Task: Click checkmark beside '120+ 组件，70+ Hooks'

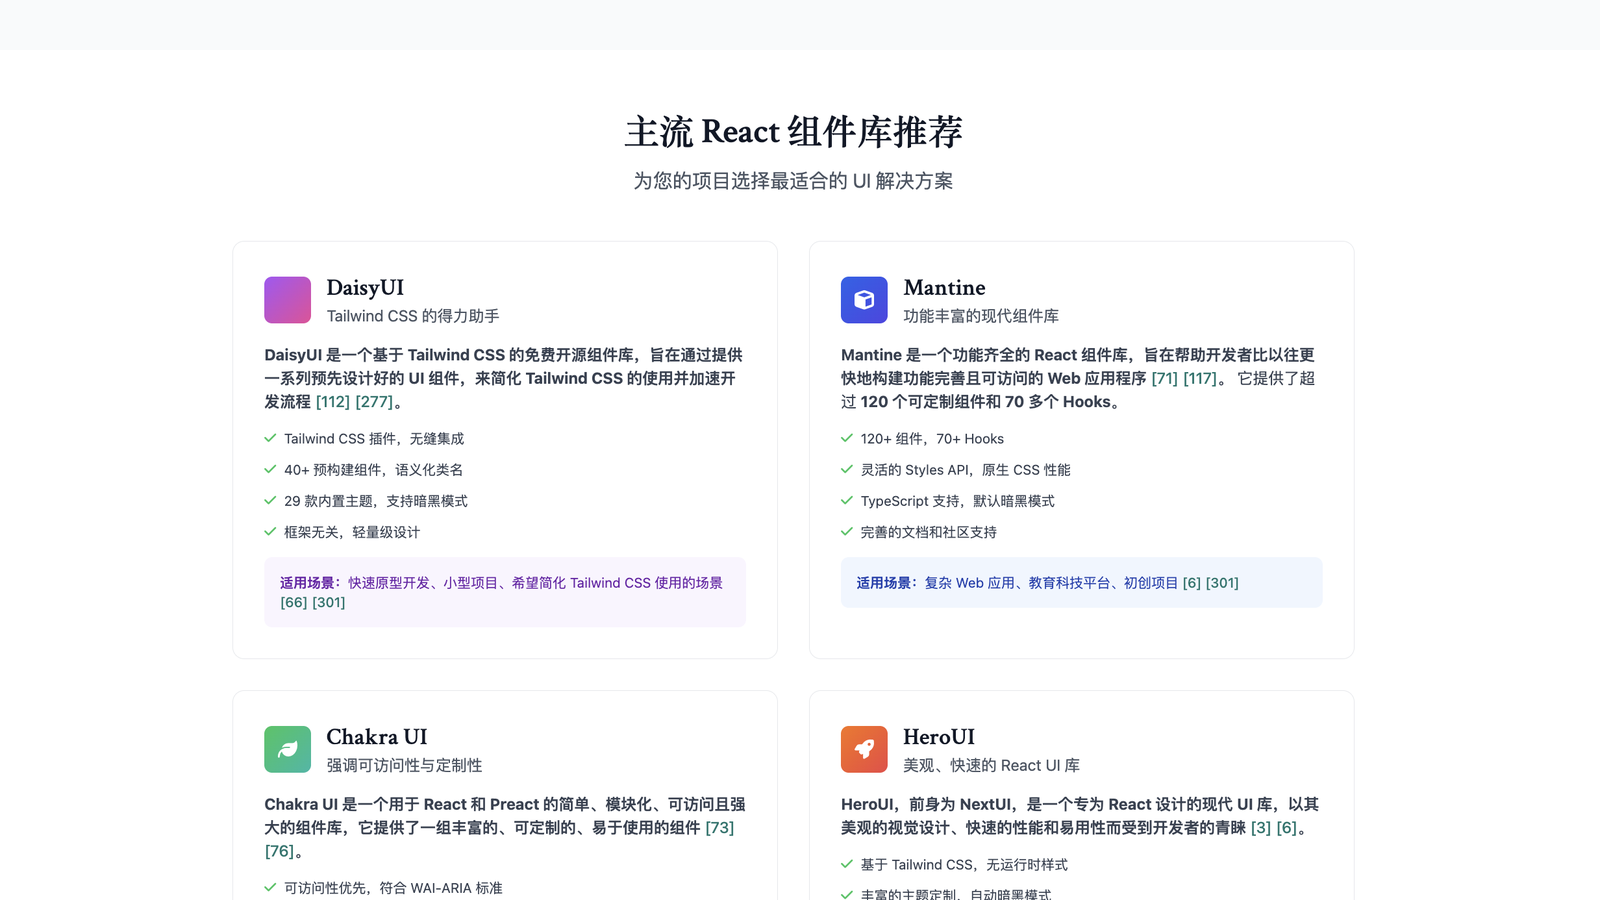Action: click(x=847, y=438)
